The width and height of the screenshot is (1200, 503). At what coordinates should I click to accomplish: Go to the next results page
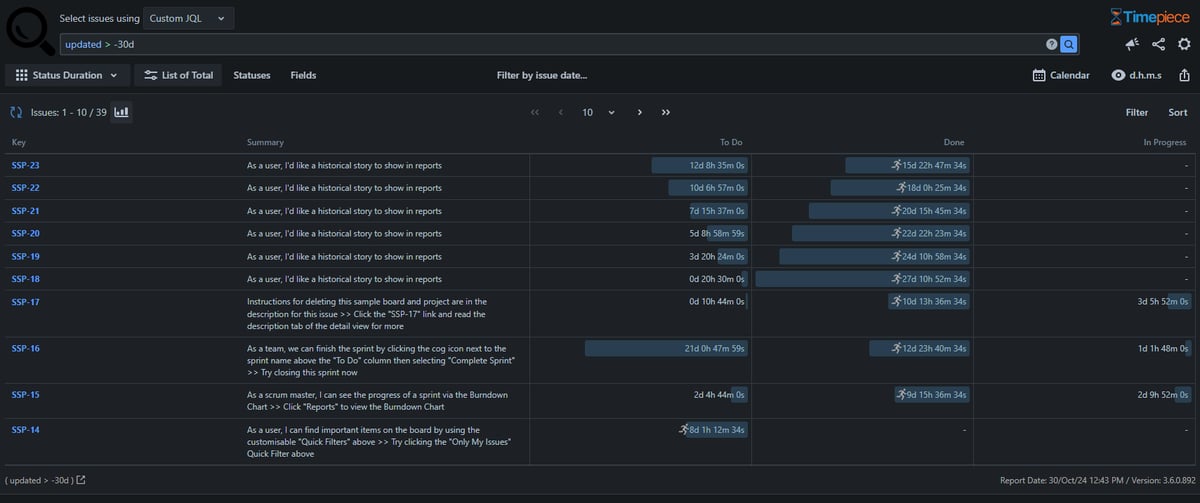pos(639,113)
